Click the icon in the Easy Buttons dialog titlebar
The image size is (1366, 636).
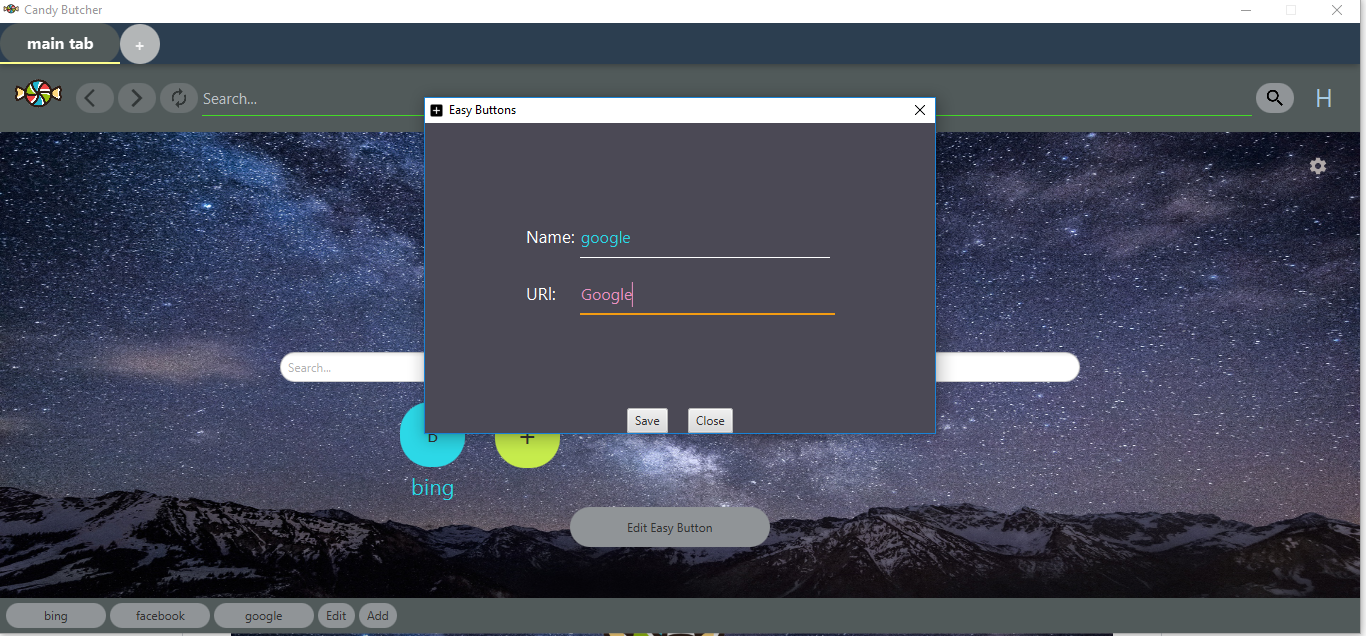437,110
